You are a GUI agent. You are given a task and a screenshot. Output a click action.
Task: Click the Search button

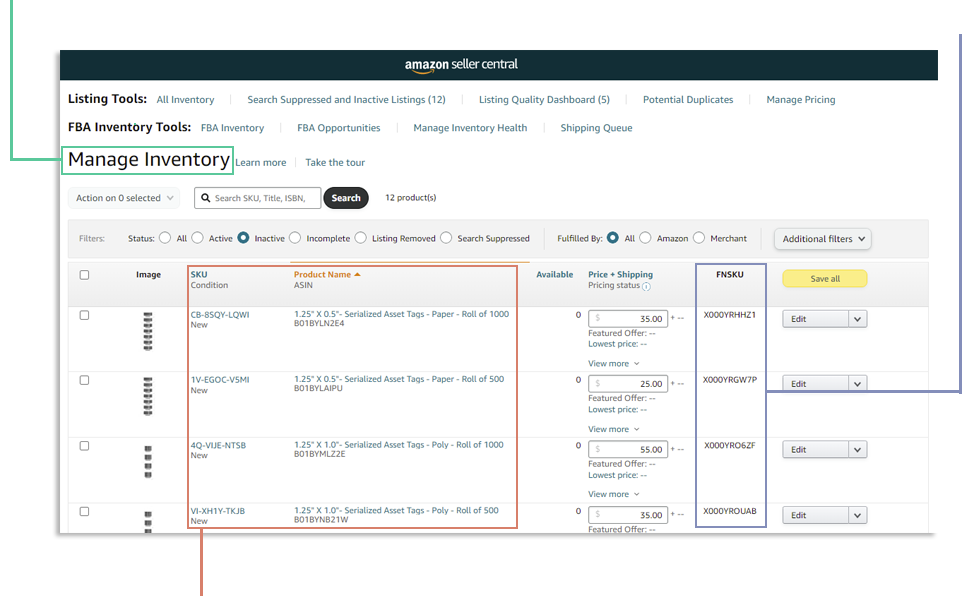click(346, 198)
